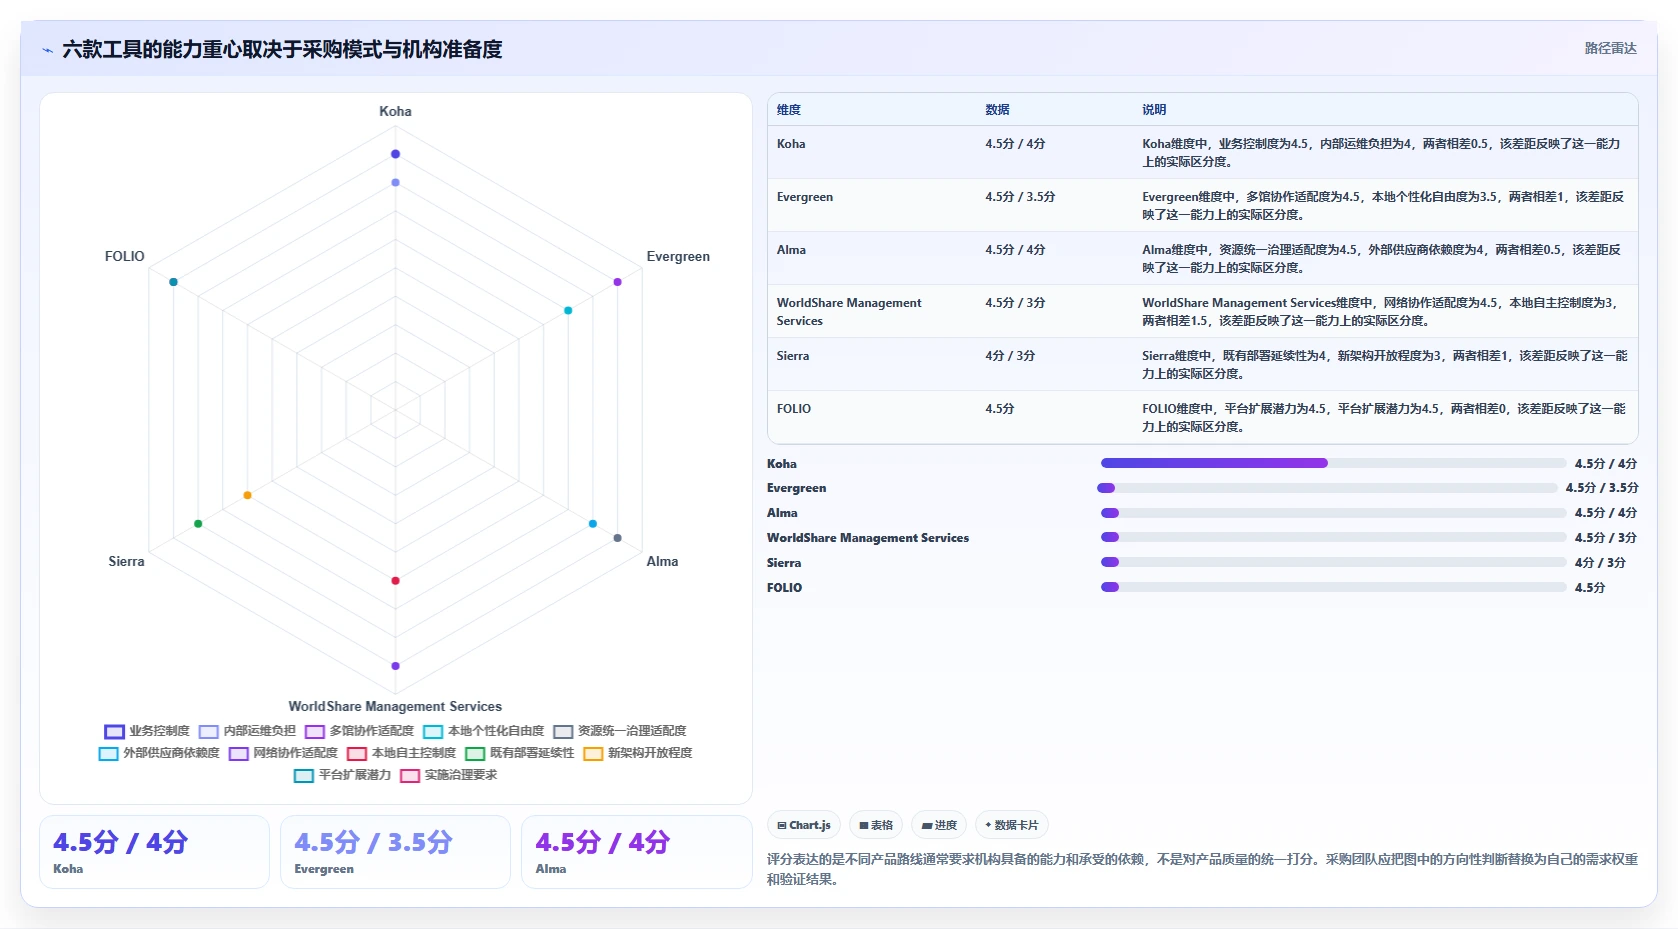Click the Sierra维度中 description text

coord(1385,365)
